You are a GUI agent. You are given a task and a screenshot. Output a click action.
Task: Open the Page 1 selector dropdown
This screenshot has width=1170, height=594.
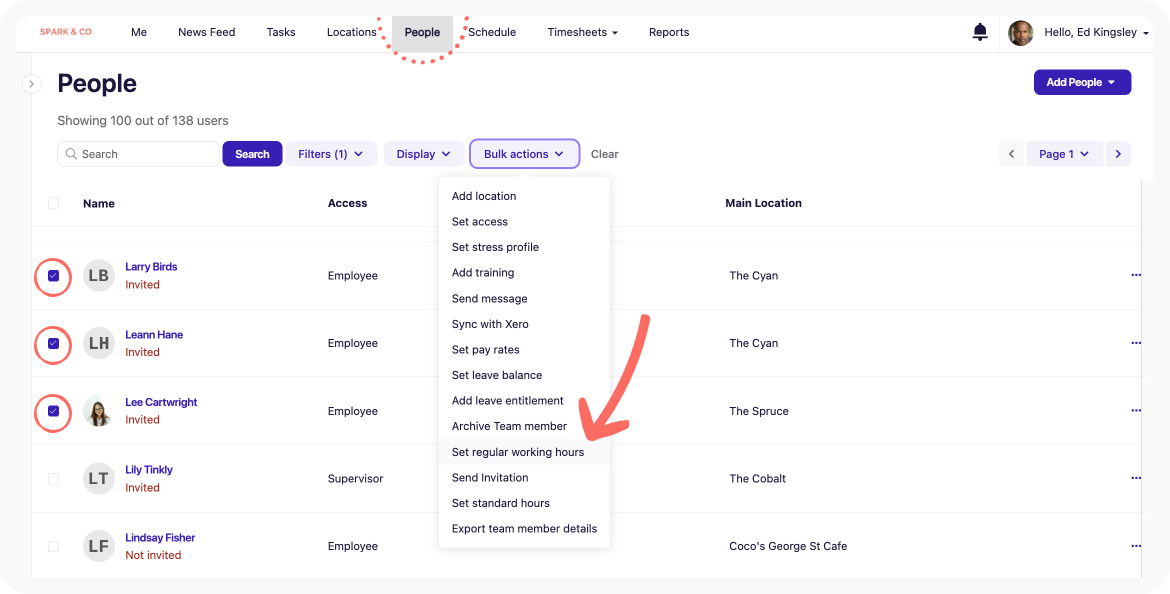pos(1063,154)
